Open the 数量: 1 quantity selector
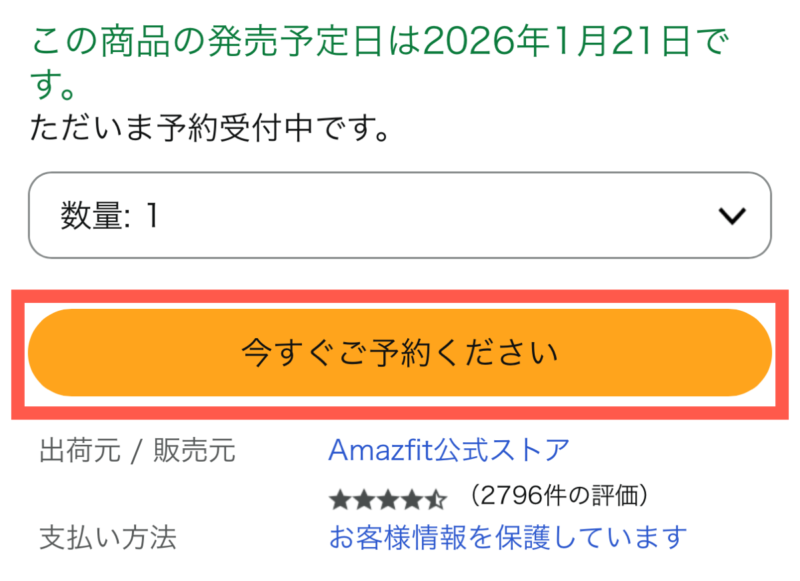 [400, 216]
